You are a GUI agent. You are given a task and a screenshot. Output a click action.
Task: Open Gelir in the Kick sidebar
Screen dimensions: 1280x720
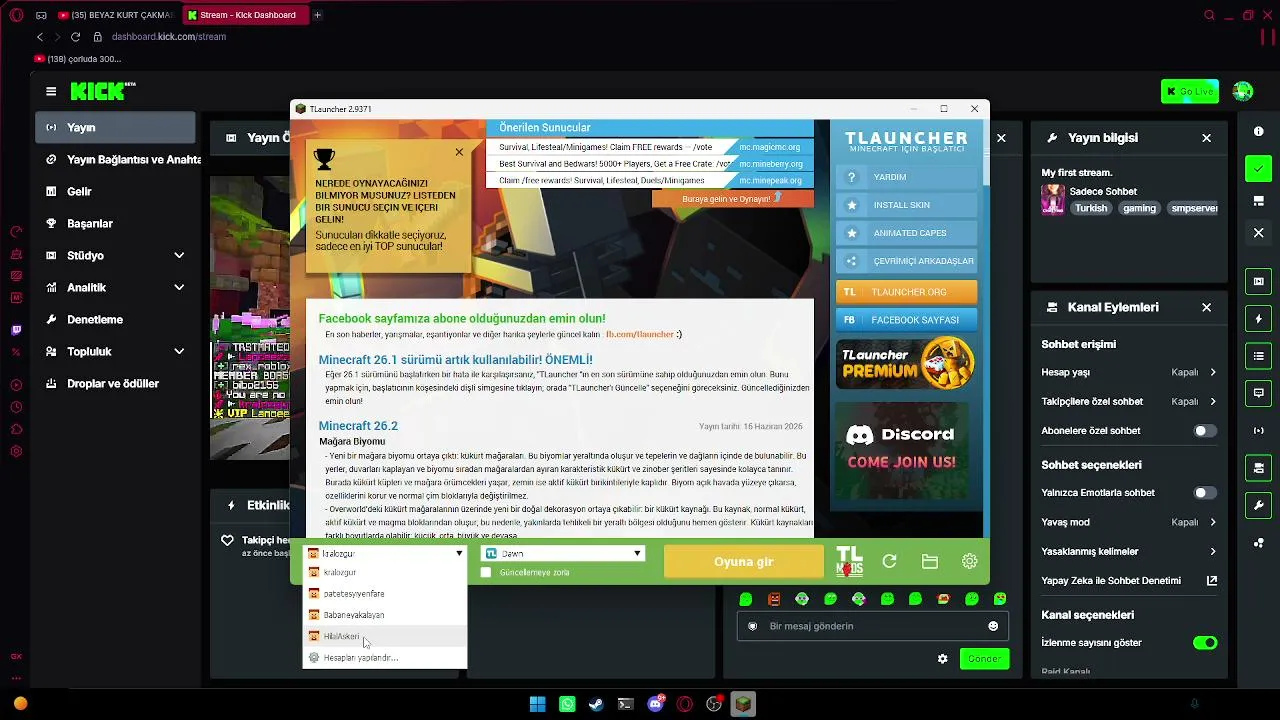pos(115,192)
